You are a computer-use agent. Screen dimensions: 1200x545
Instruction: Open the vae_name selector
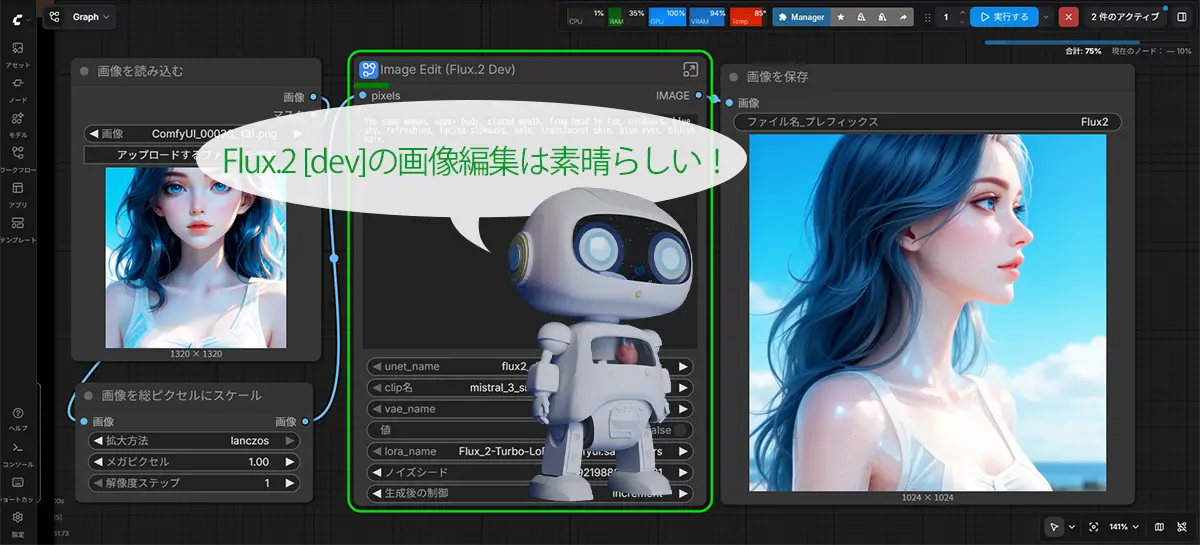click(530, 409)
